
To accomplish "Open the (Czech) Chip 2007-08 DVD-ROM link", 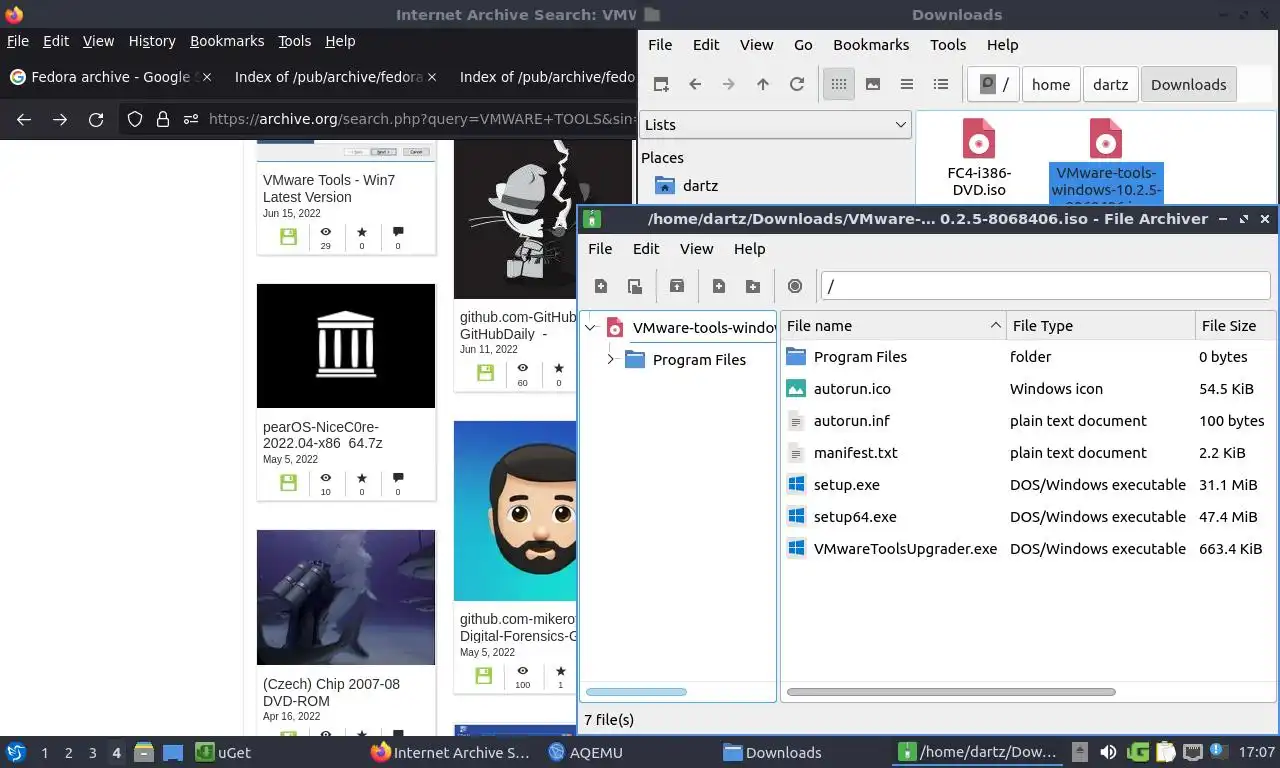I will tap(331, 692).
